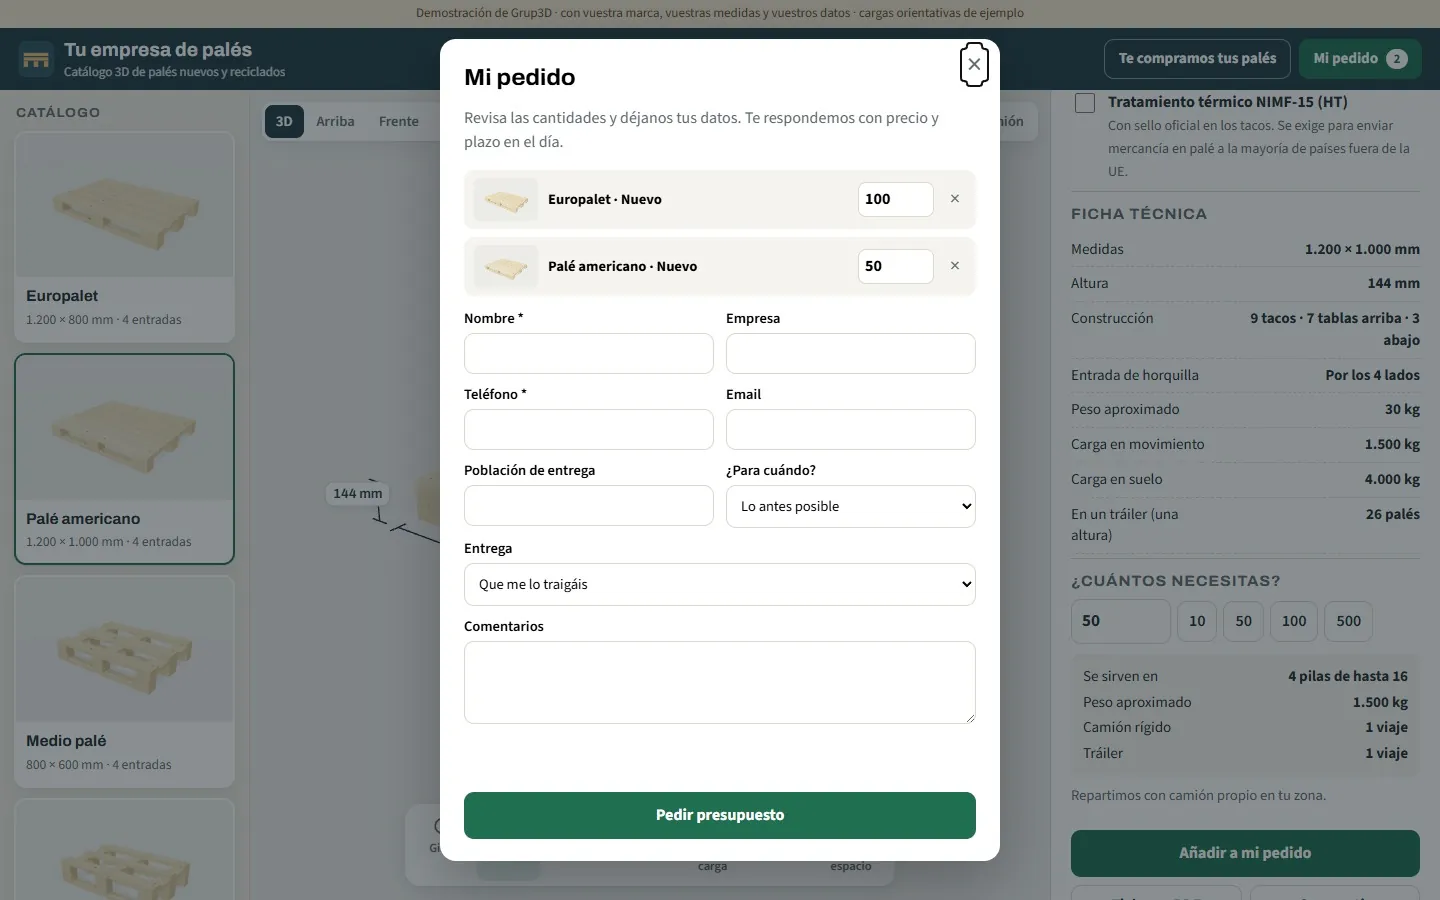Expand the Entrega dropdown
Viewport: 1440px width, 900px height.
(x=720, y=584)
